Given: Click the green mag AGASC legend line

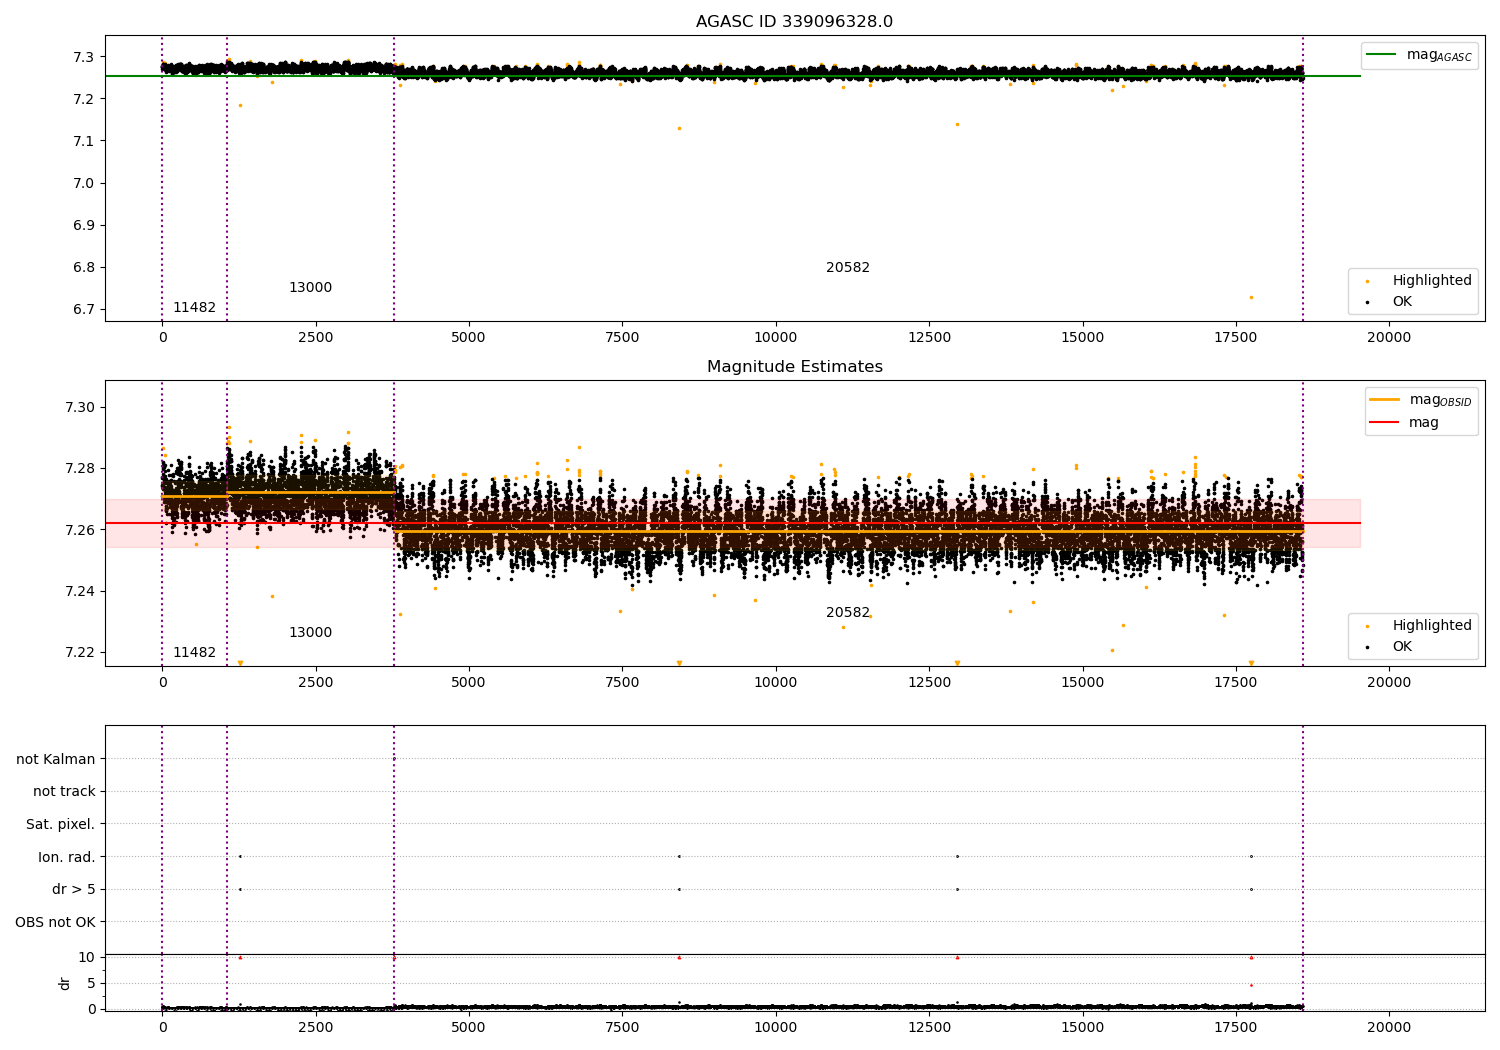Looking at the screenshot, I should click(x=1382, y=55).
